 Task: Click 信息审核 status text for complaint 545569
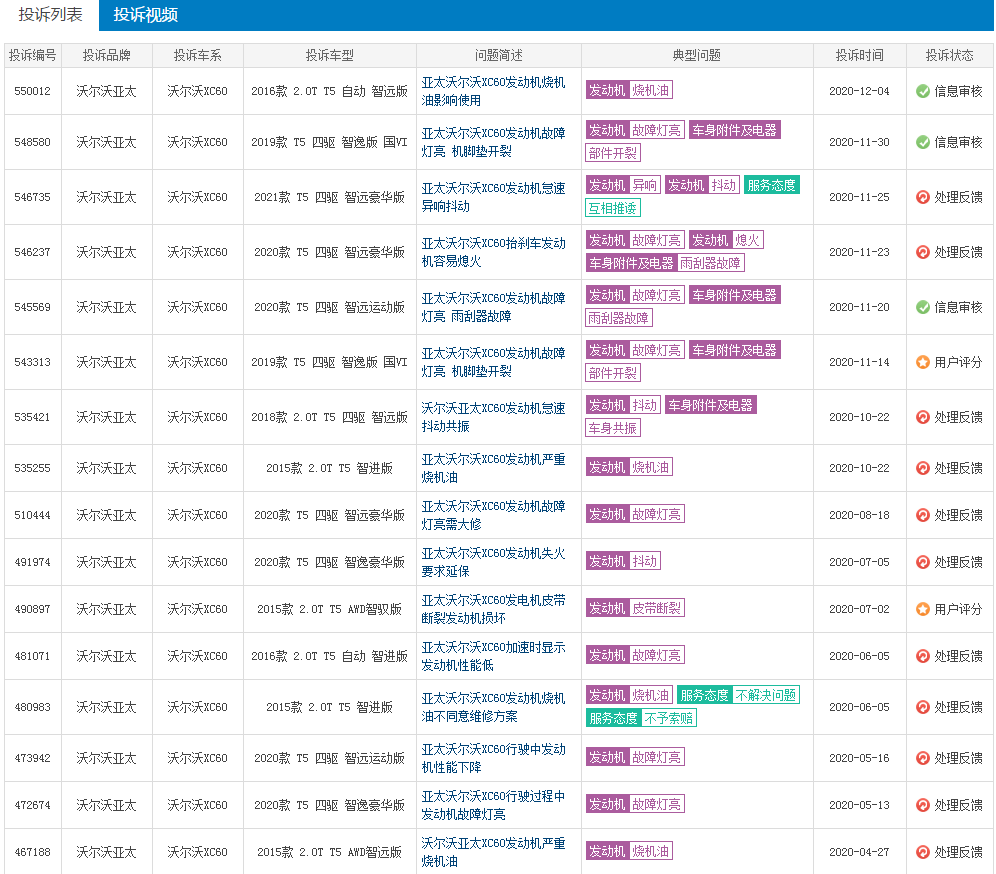[958, 307]
